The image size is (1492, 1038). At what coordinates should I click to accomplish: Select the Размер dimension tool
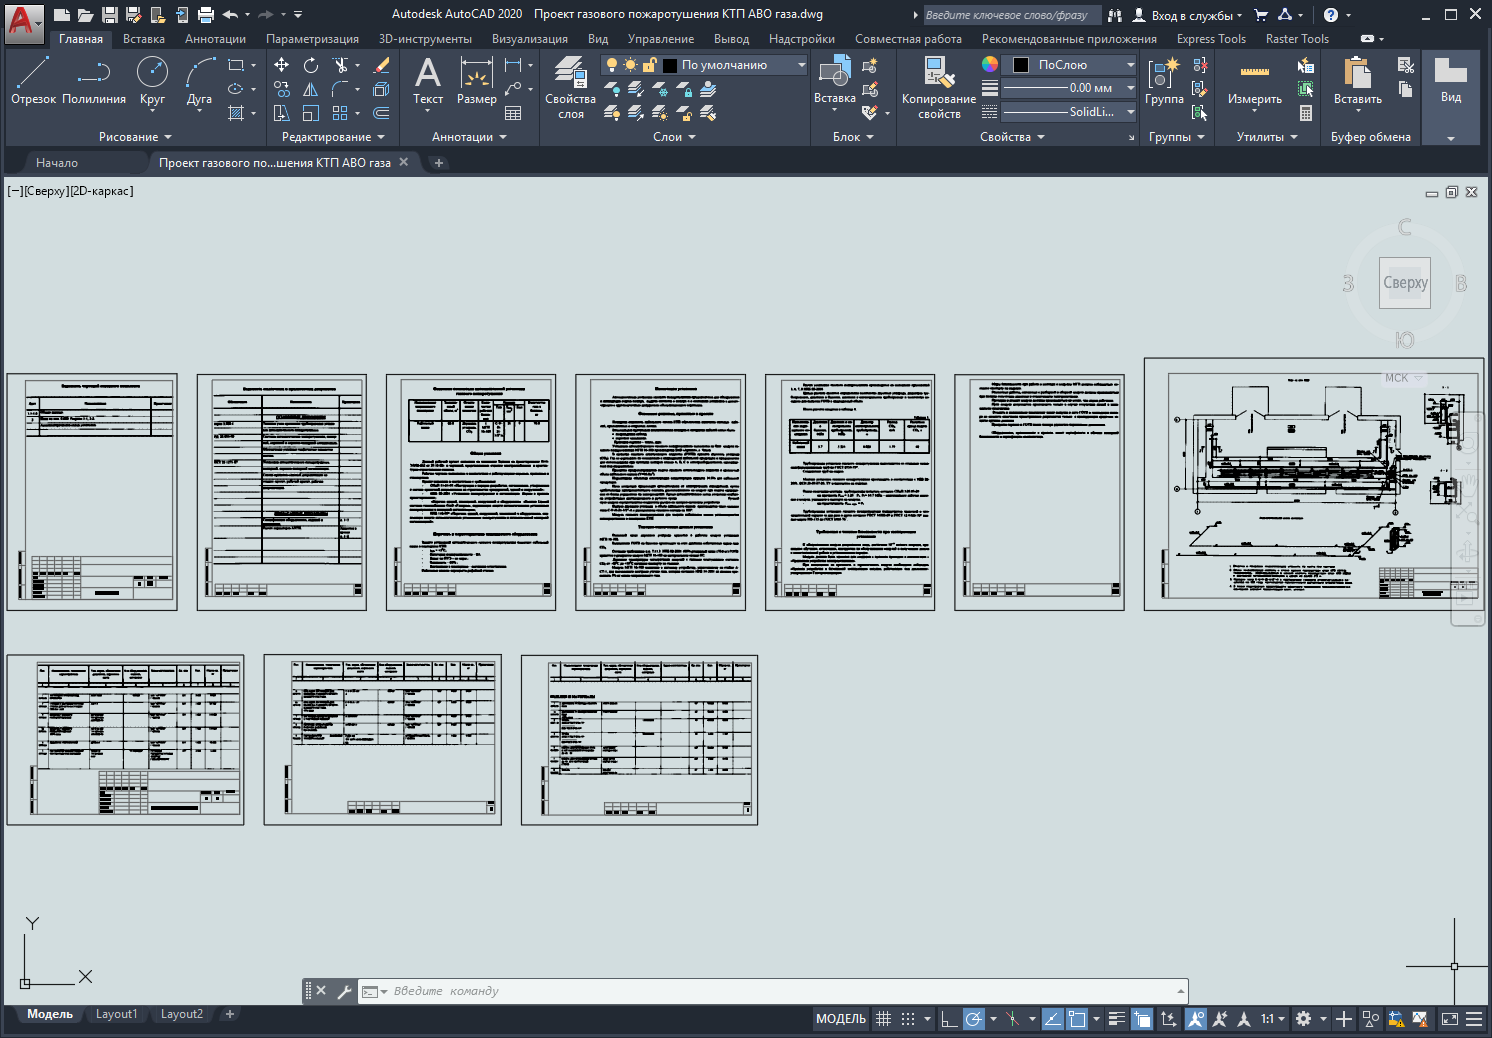point(476,80)
